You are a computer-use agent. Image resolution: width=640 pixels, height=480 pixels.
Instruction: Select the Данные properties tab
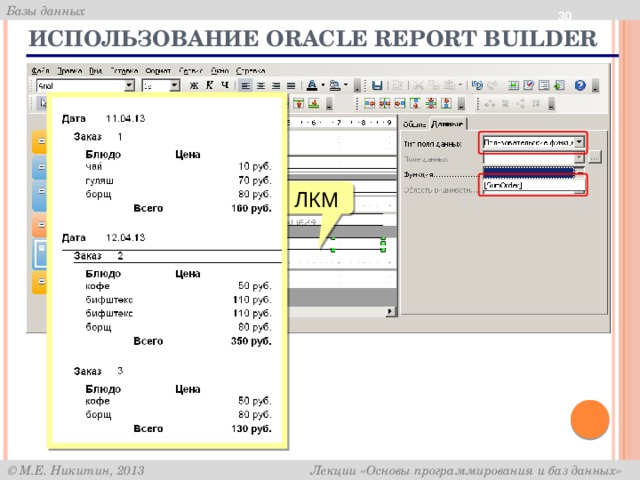tap(447, 124)
